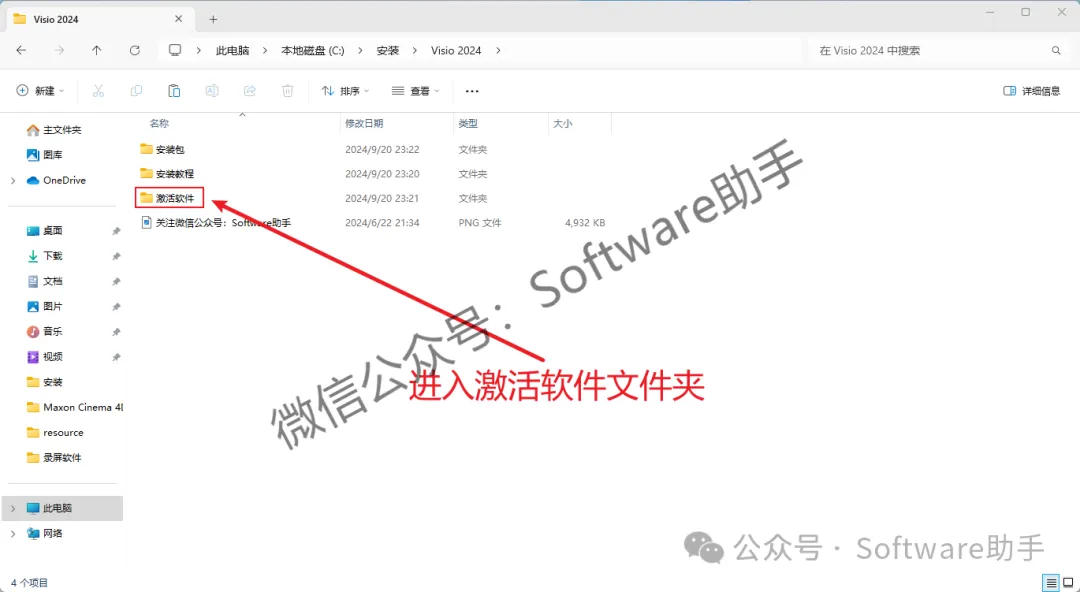This screenshot has height=592, width=1080.
Task: Close the Visio 2024 tab
Action: [x=179, y=19]
